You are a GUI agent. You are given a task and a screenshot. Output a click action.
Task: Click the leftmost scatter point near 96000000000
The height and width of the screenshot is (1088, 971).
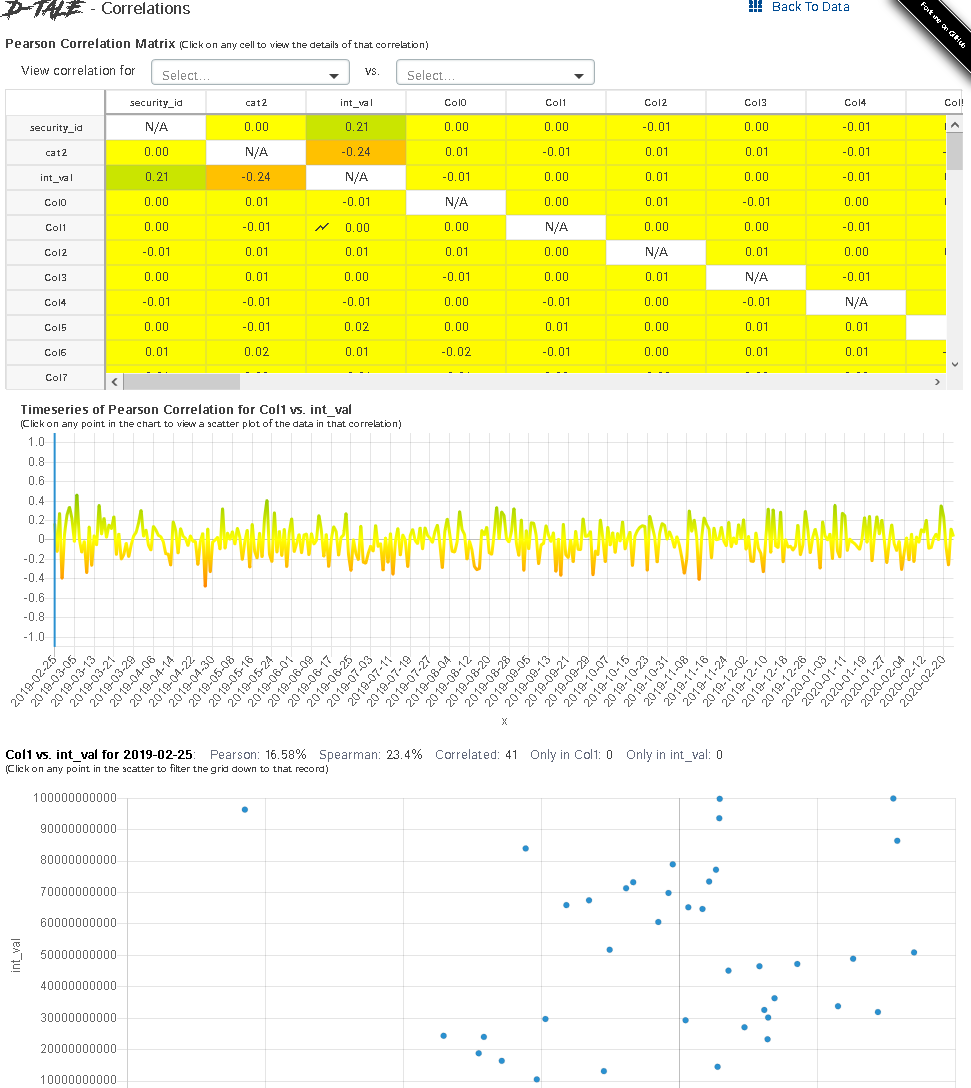pos(245,810)
